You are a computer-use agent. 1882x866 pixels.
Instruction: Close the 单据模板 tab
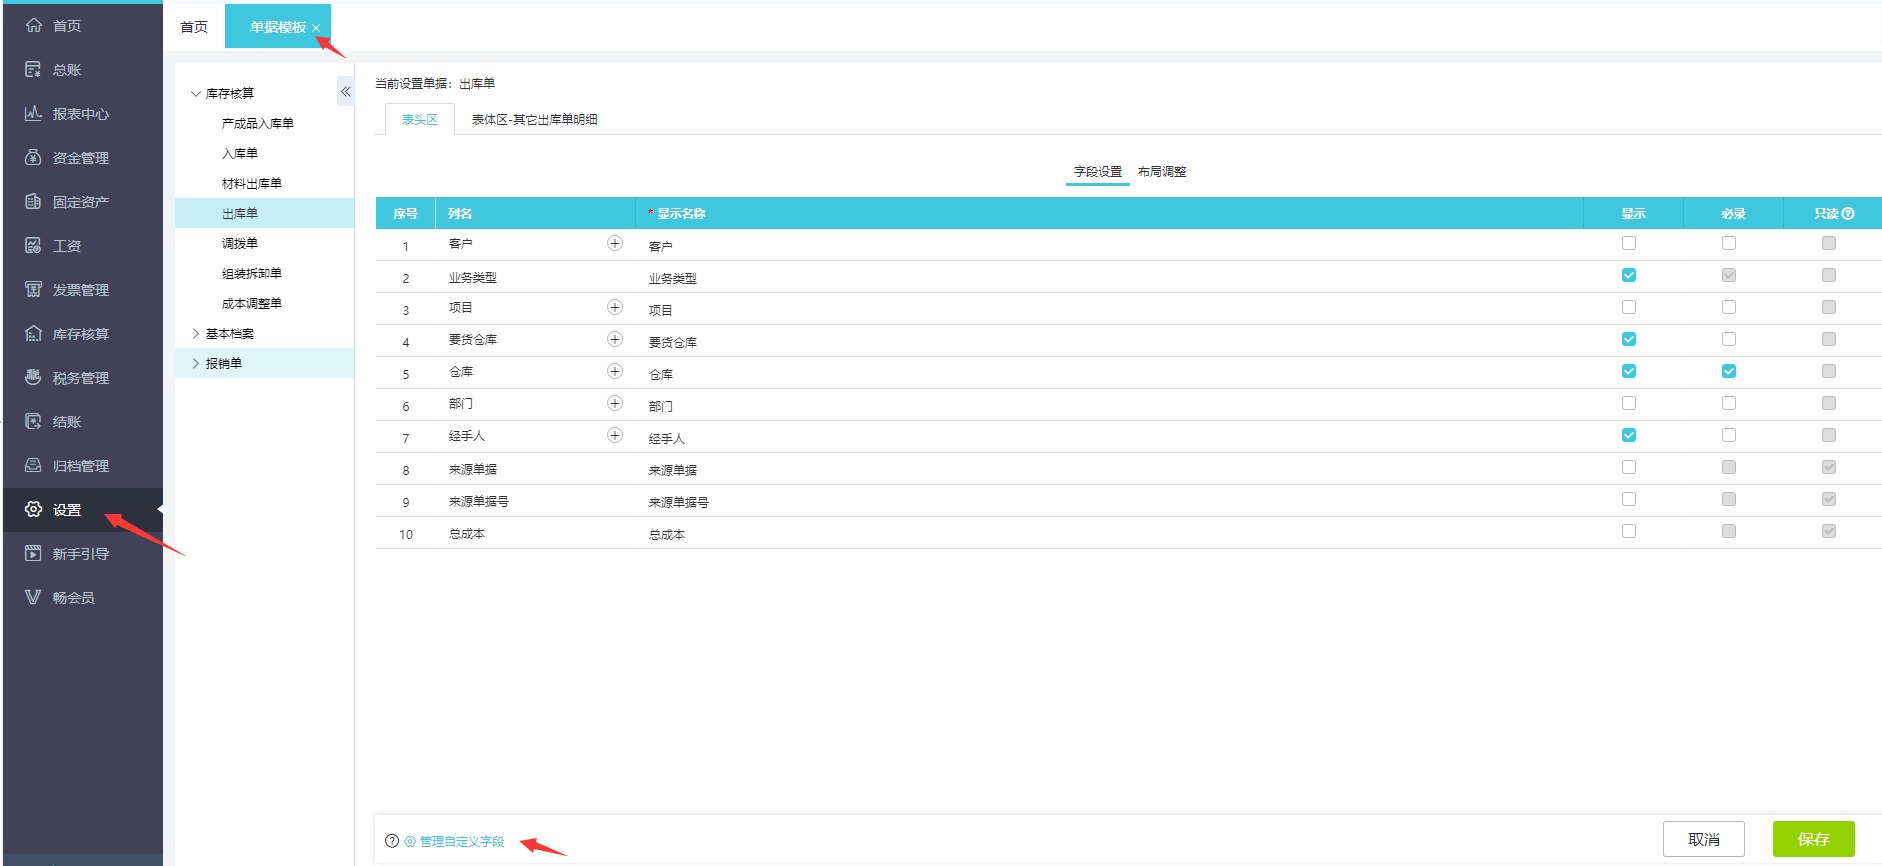click(316, 28)
